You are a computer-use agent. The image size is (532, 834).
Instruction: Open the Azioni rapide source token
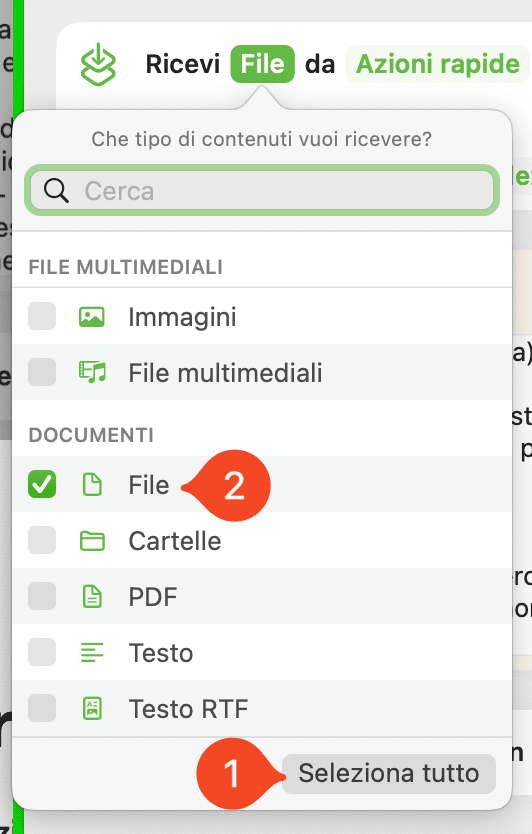click(x=437, y=64)
